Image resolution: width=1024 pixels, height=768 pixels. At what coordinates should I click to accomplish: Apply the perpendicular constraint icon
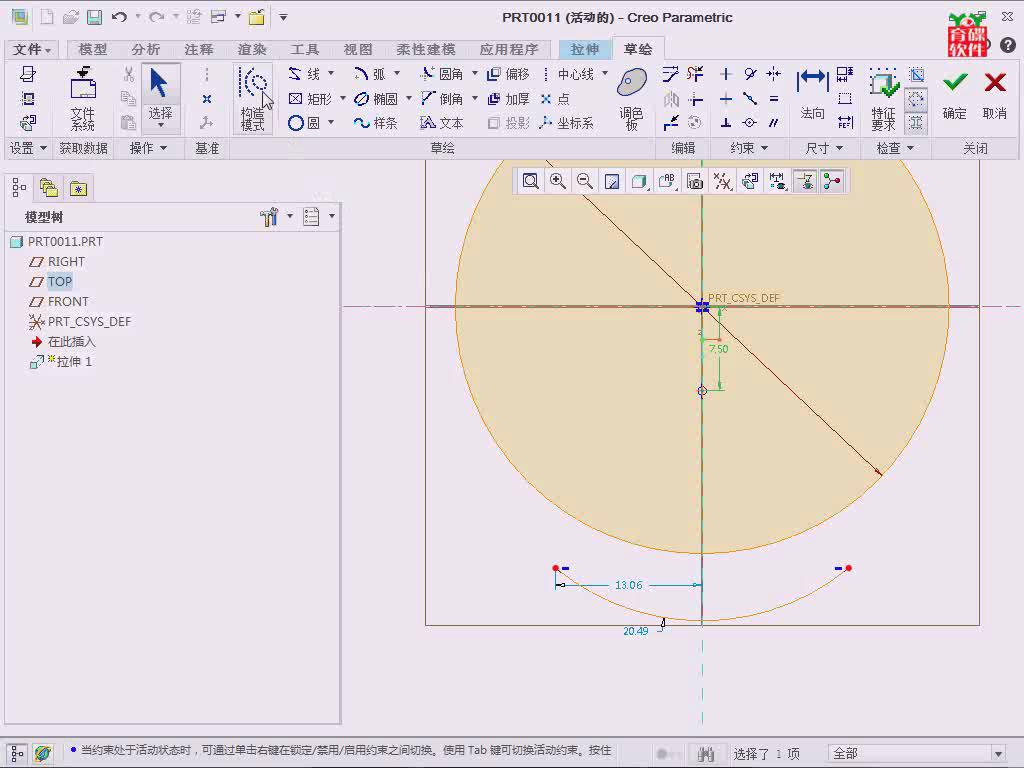tap(726, 123)
